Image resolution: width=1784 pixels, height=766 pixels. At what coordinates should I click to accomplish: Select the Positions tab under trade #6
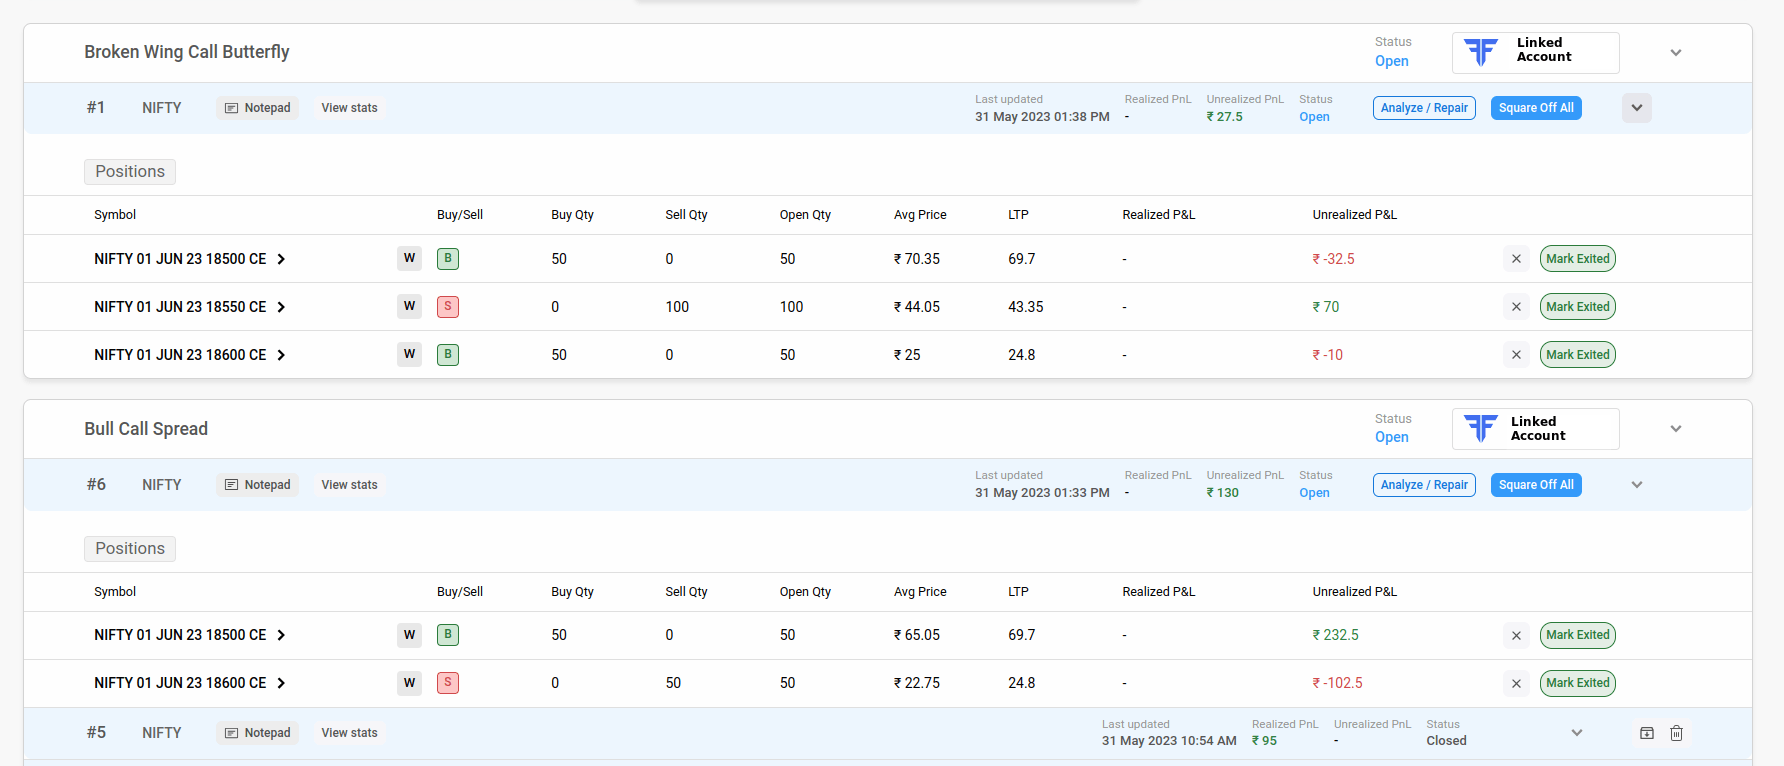coord(130,549)
